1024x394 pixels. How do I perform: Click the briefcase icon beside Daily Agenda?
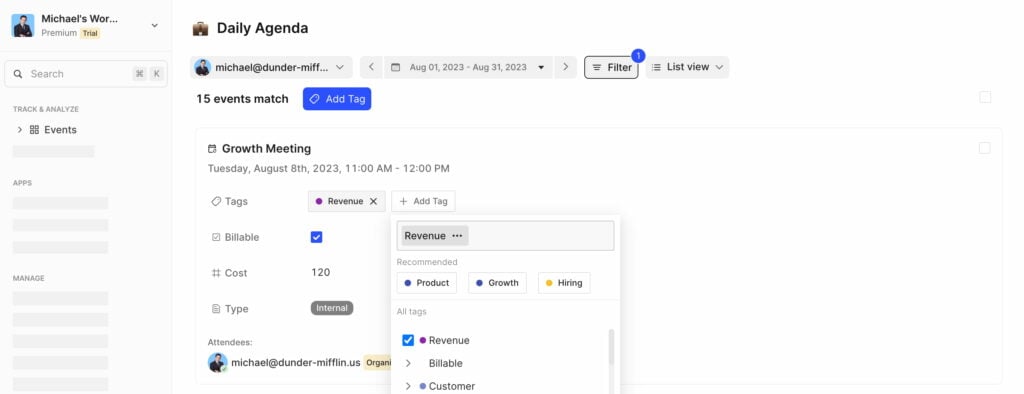coord(200,28)
